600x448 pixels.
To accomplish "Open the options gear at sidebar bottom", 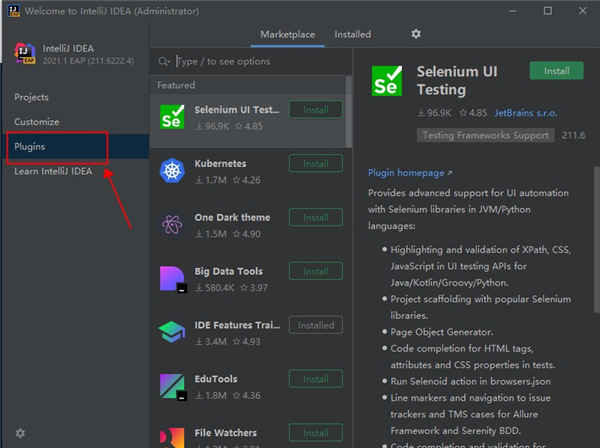I will (x=20, y=433).
